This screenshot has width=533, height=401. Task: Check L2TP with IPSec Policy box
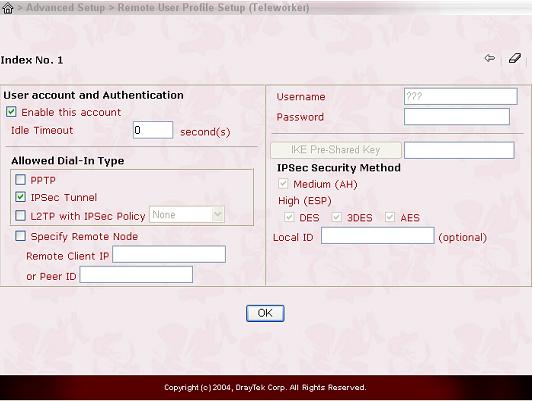[x=20, y=215]
